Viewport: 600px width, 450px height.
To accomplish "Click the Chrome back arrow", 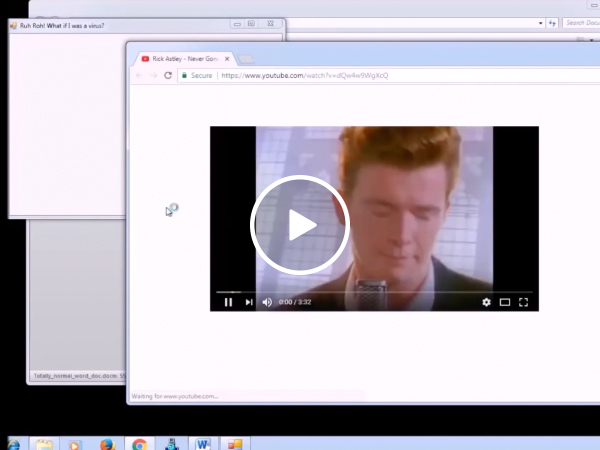I will pos(139,75).
